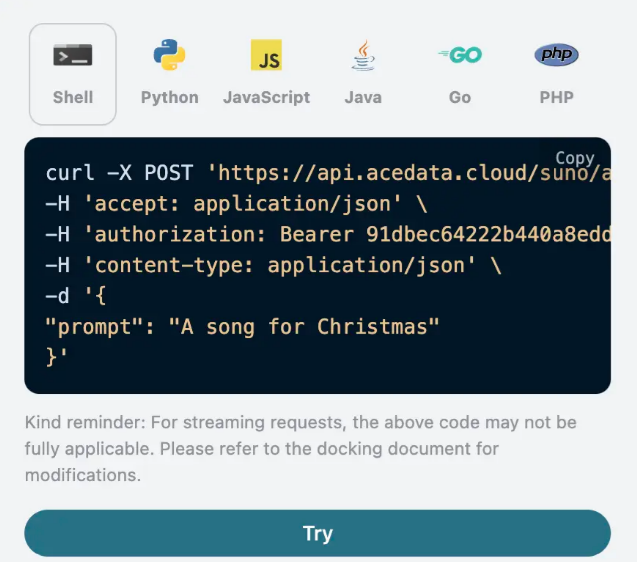Screen dimensions: 637x562
Task: Pick the yellow JS JavaScript icon
Action: [266, 55]
